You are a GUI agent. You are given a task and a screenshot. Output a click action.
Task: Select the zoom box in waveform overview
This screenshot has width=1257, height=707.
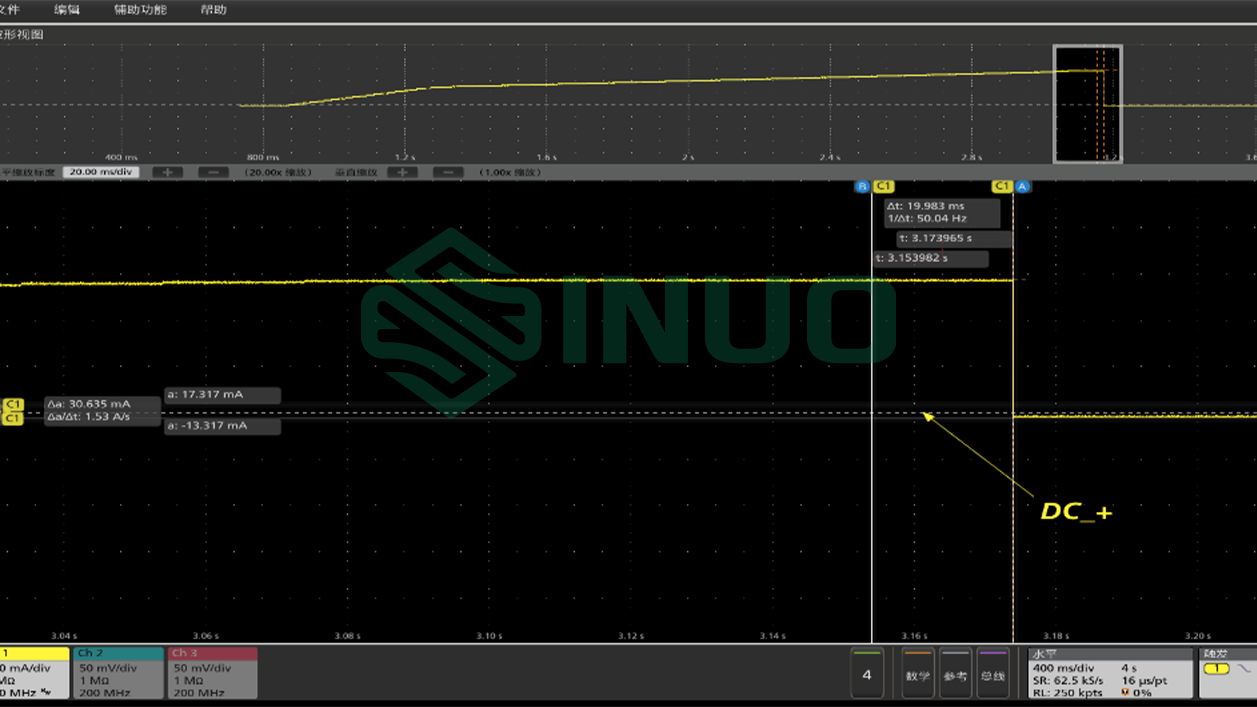tap(1088, 104)
